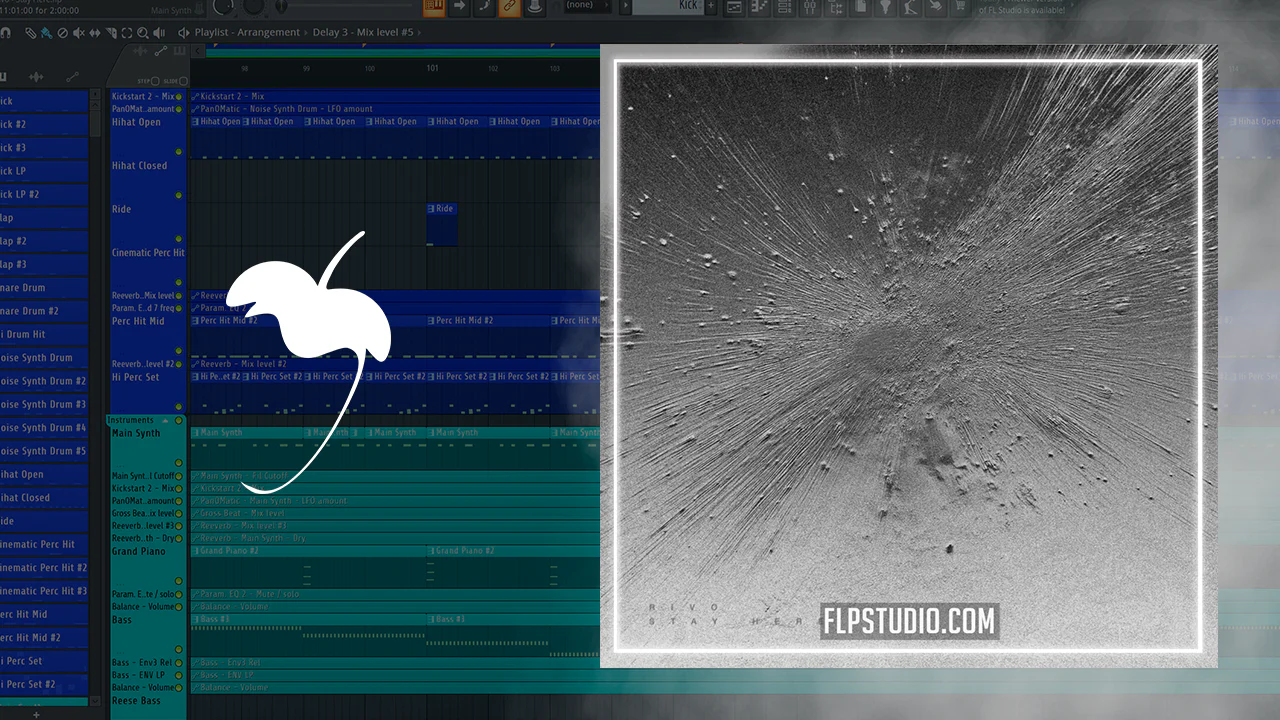The image size is (1280, 720).
Task: Select the Ride clip in the playlist
Action: point(442,224)
